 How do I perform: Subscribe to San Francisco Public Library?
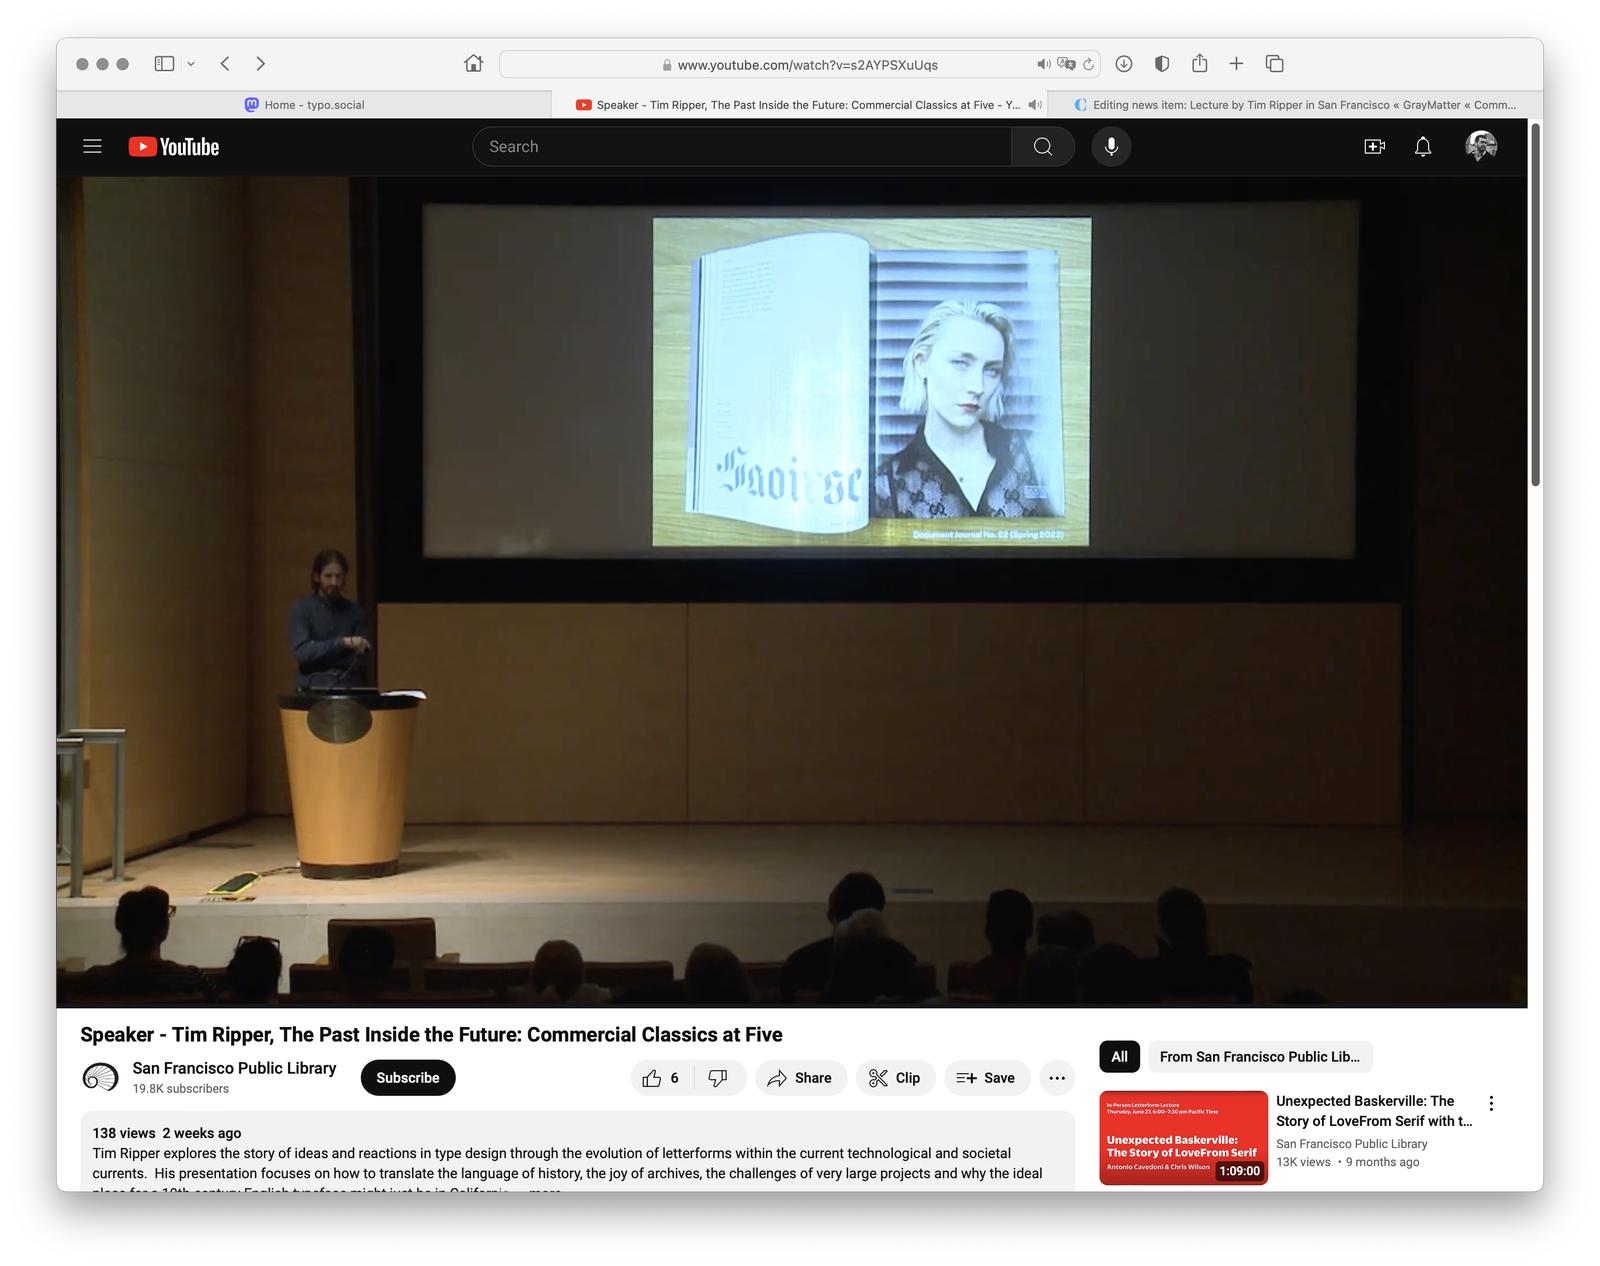tap(408, 1078)
